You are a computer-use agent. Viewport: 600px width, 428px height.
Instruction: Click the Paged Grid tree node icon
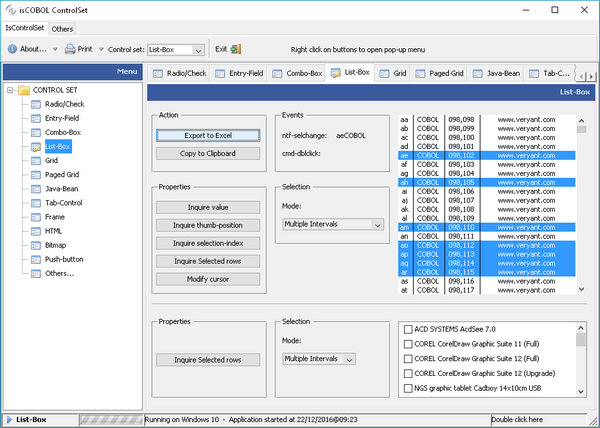(36, 174)
